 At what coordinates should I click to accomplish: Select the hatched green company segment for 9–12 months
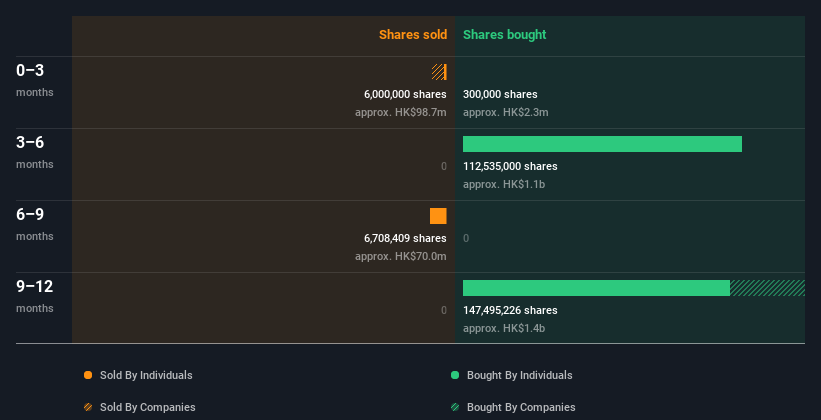coord(767,288)
